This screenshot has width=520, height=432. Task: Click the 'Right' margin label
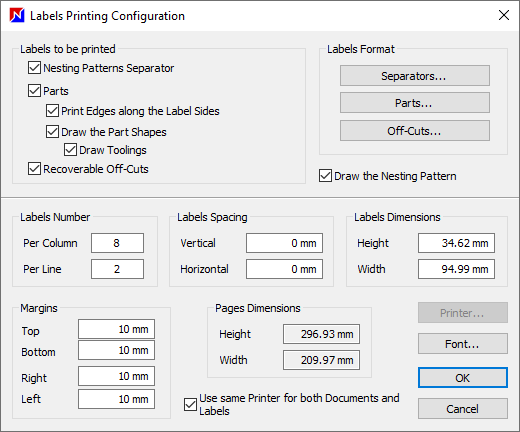pos(34,378)
